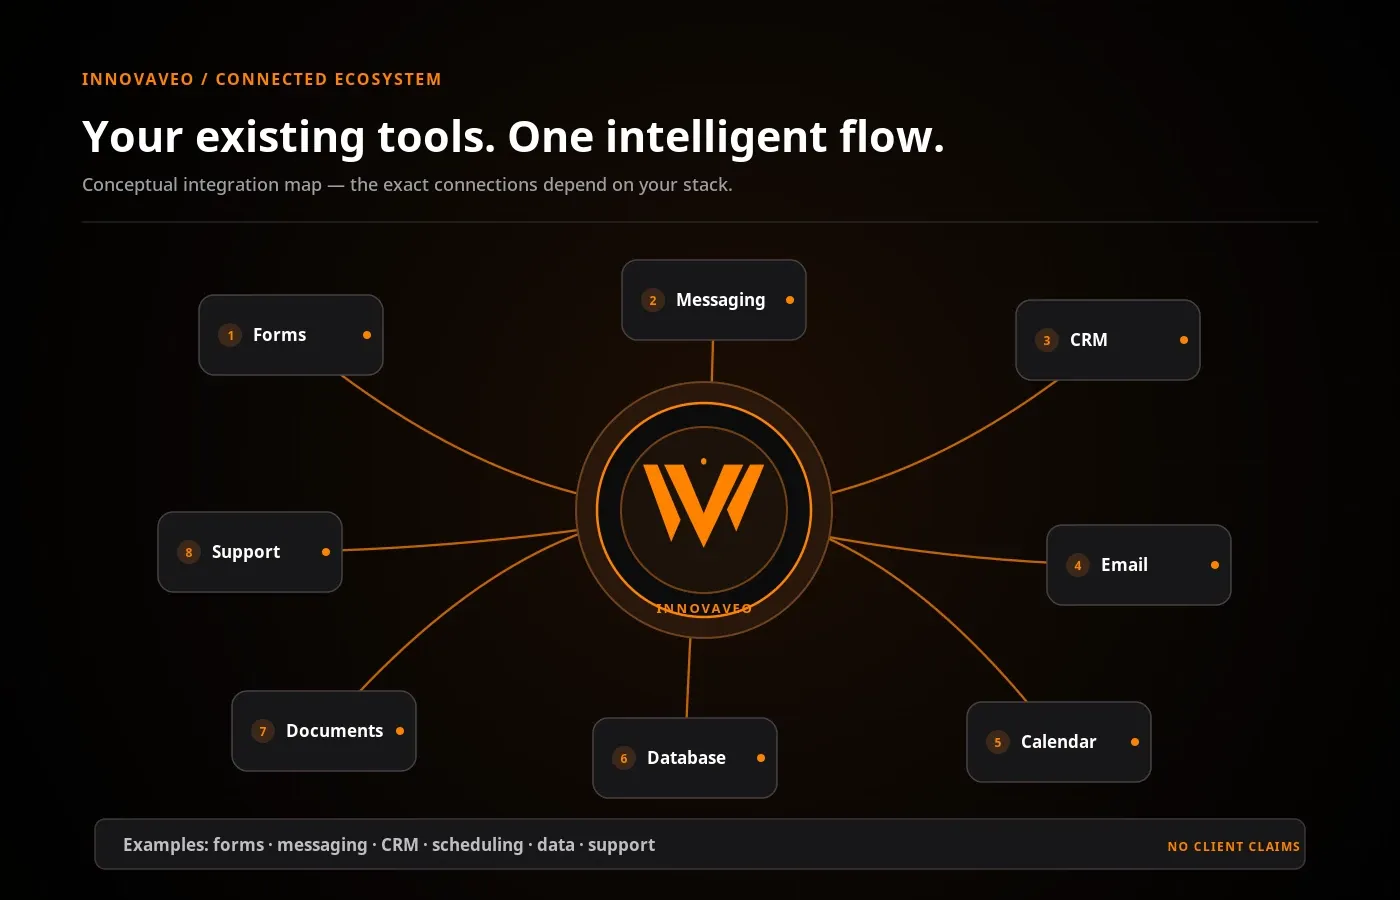Open the Calendar integration node
The image size is (1400, 900).
tap(1059, 742)
